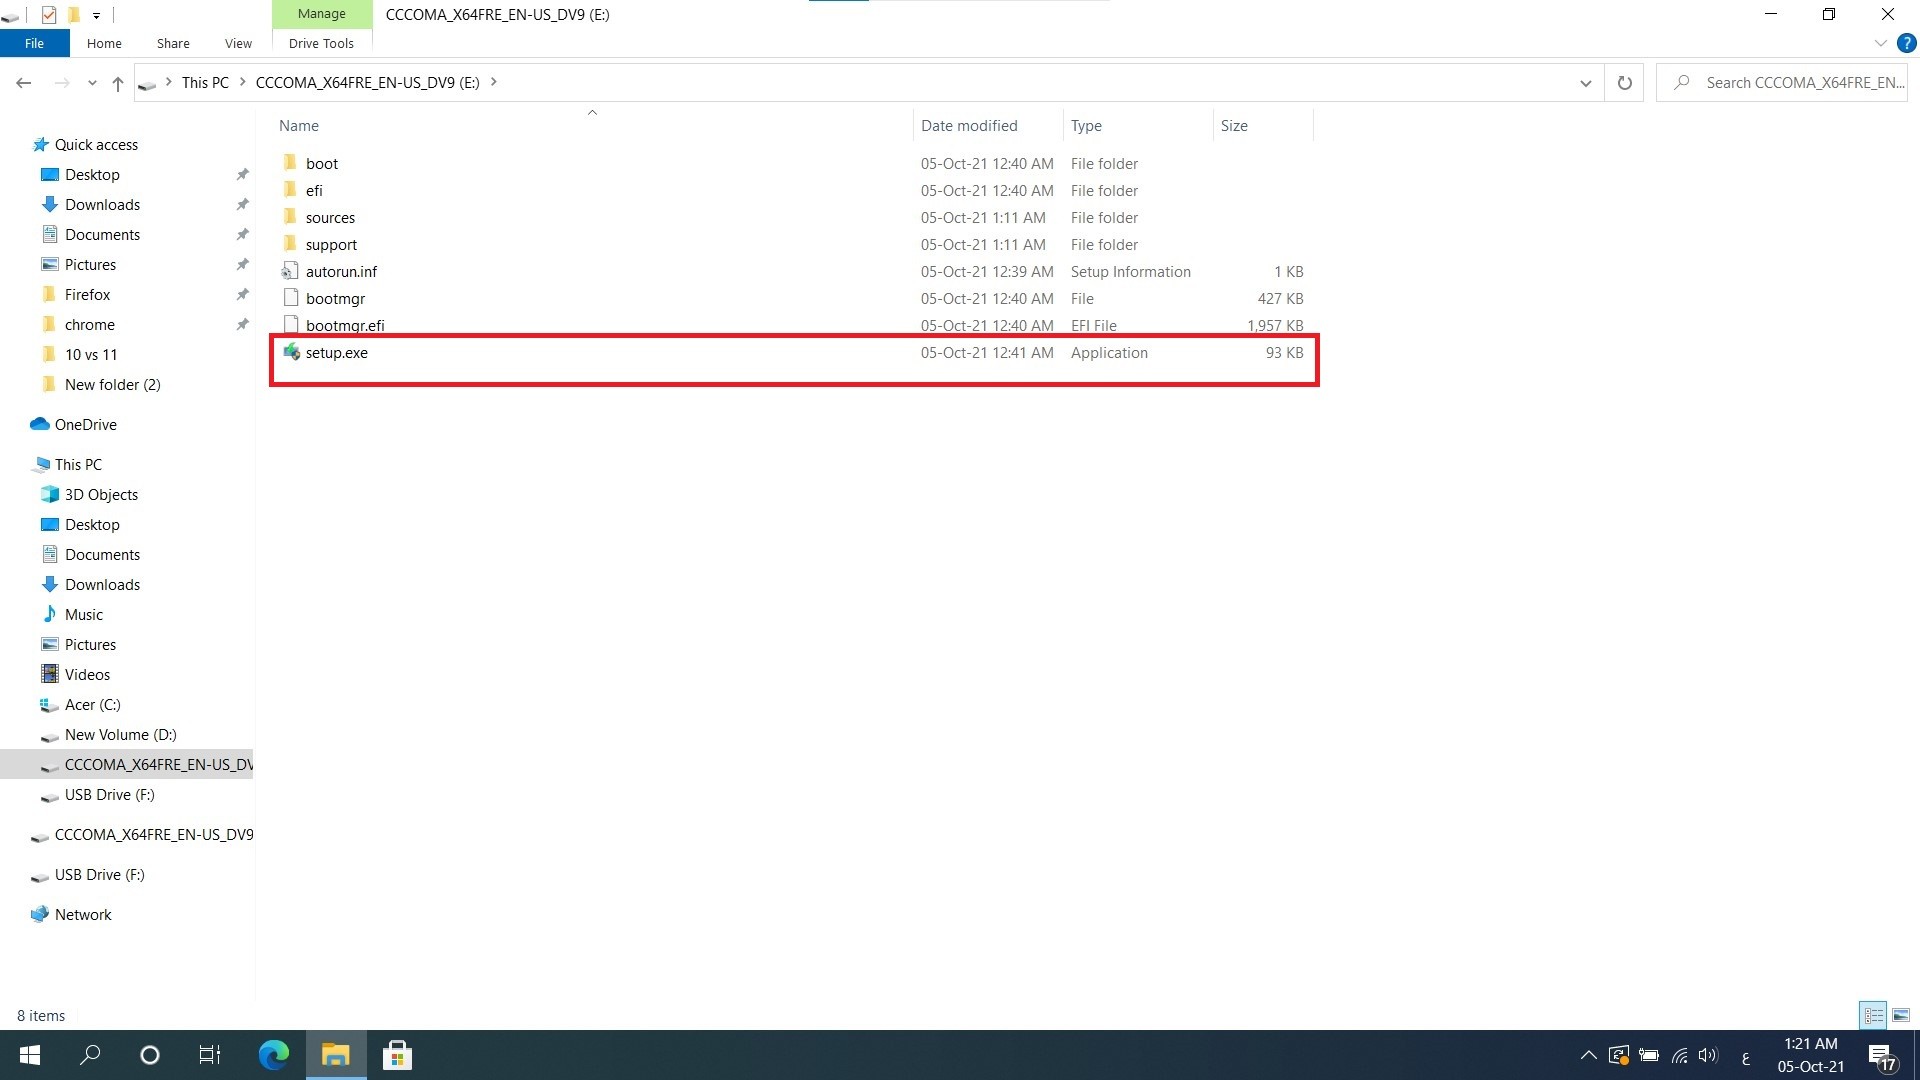Open the File menu
This screenshot has width=1920, height=1080.
(x=34, y=43)
